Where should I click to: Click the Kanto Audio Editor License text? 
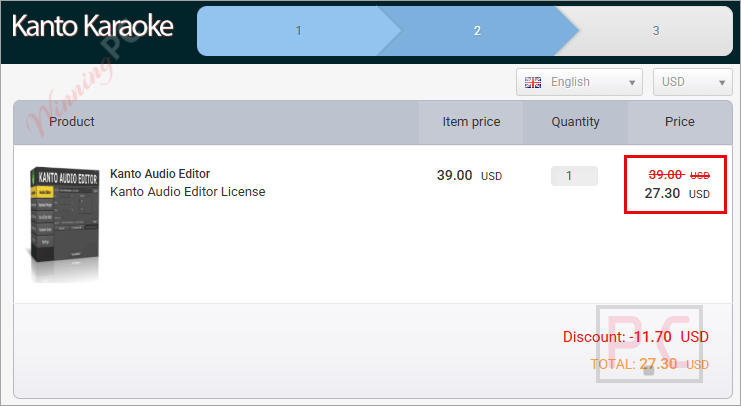188,191
